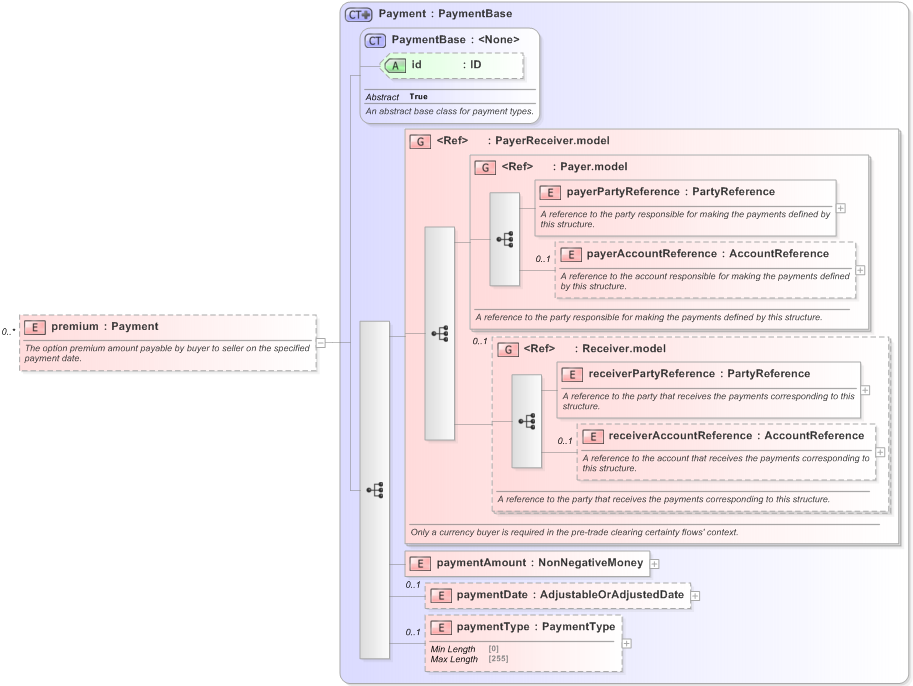This screenshot has height=686, width=913.
Task: Expand the paymentAmount element plus box
Action: pyautogui.click(x=655, y=563)
